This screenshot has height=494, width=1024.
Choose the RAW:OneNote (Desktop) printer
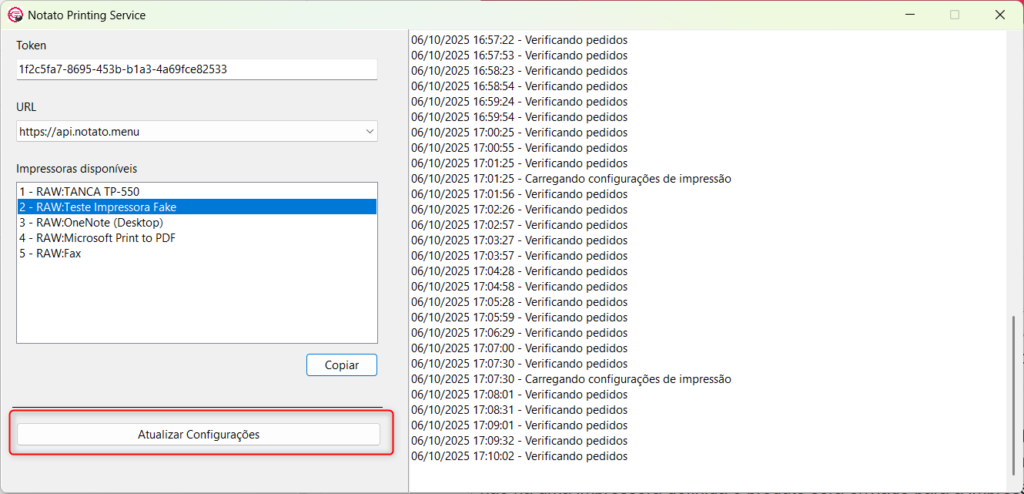[90, 222]
